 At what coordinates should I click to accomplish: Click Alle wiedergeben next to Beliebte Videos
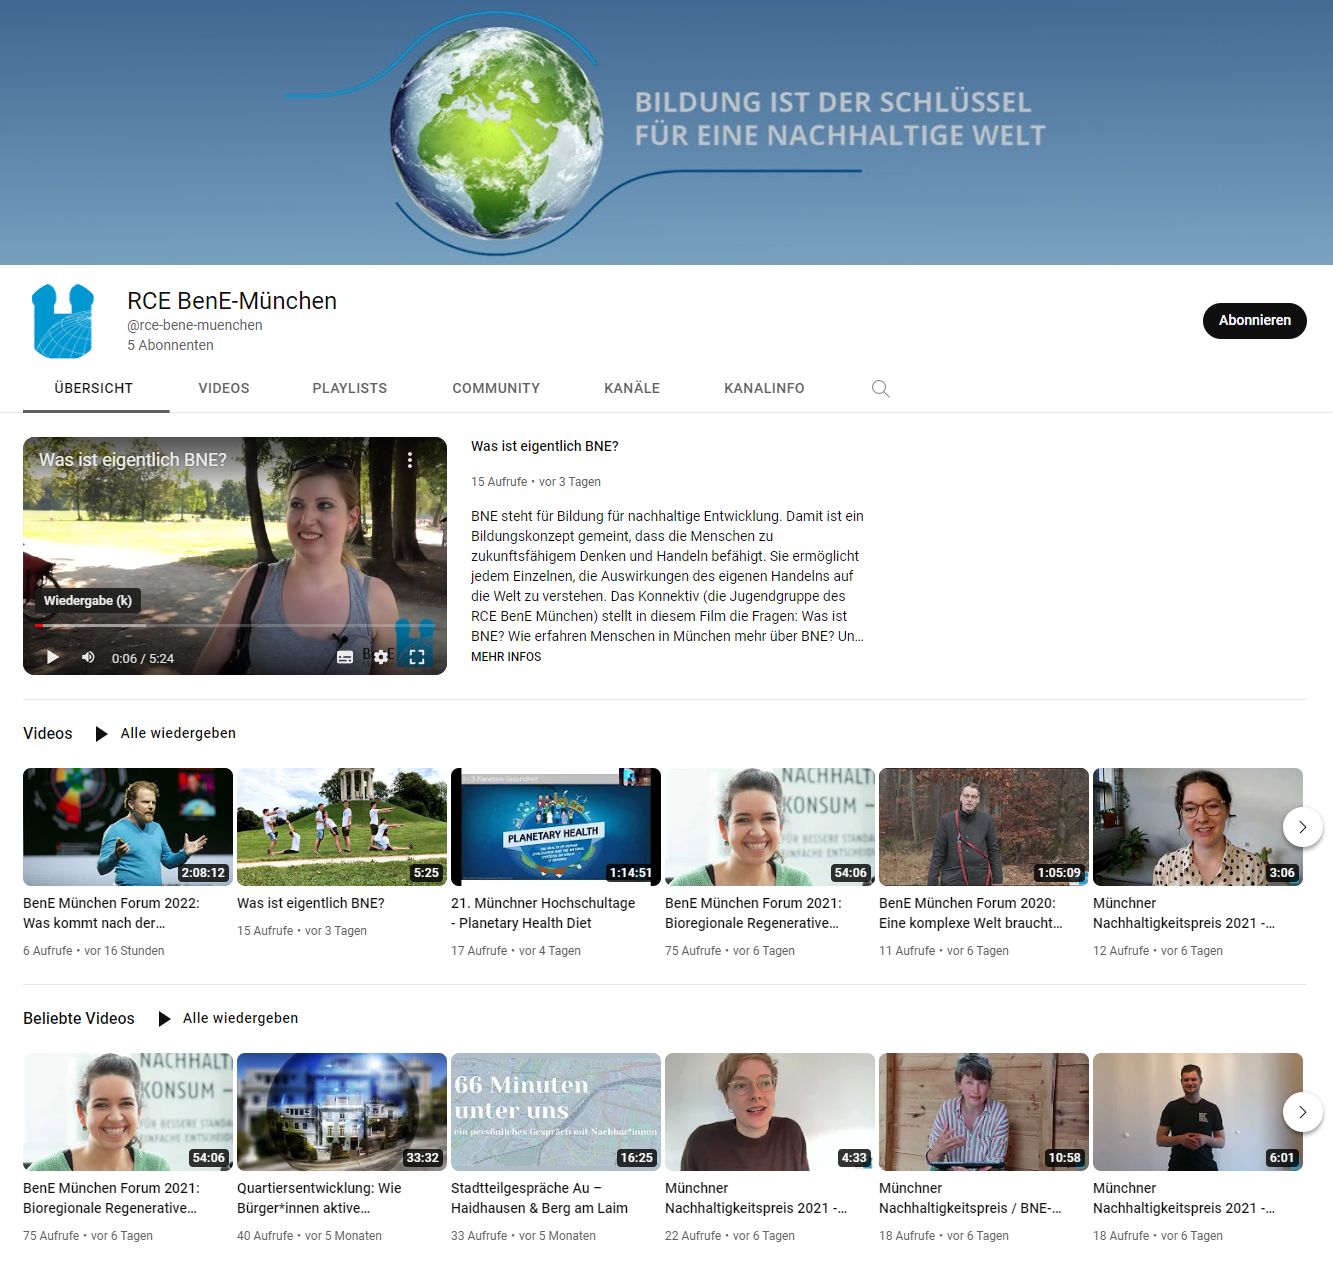[240, 1018]
